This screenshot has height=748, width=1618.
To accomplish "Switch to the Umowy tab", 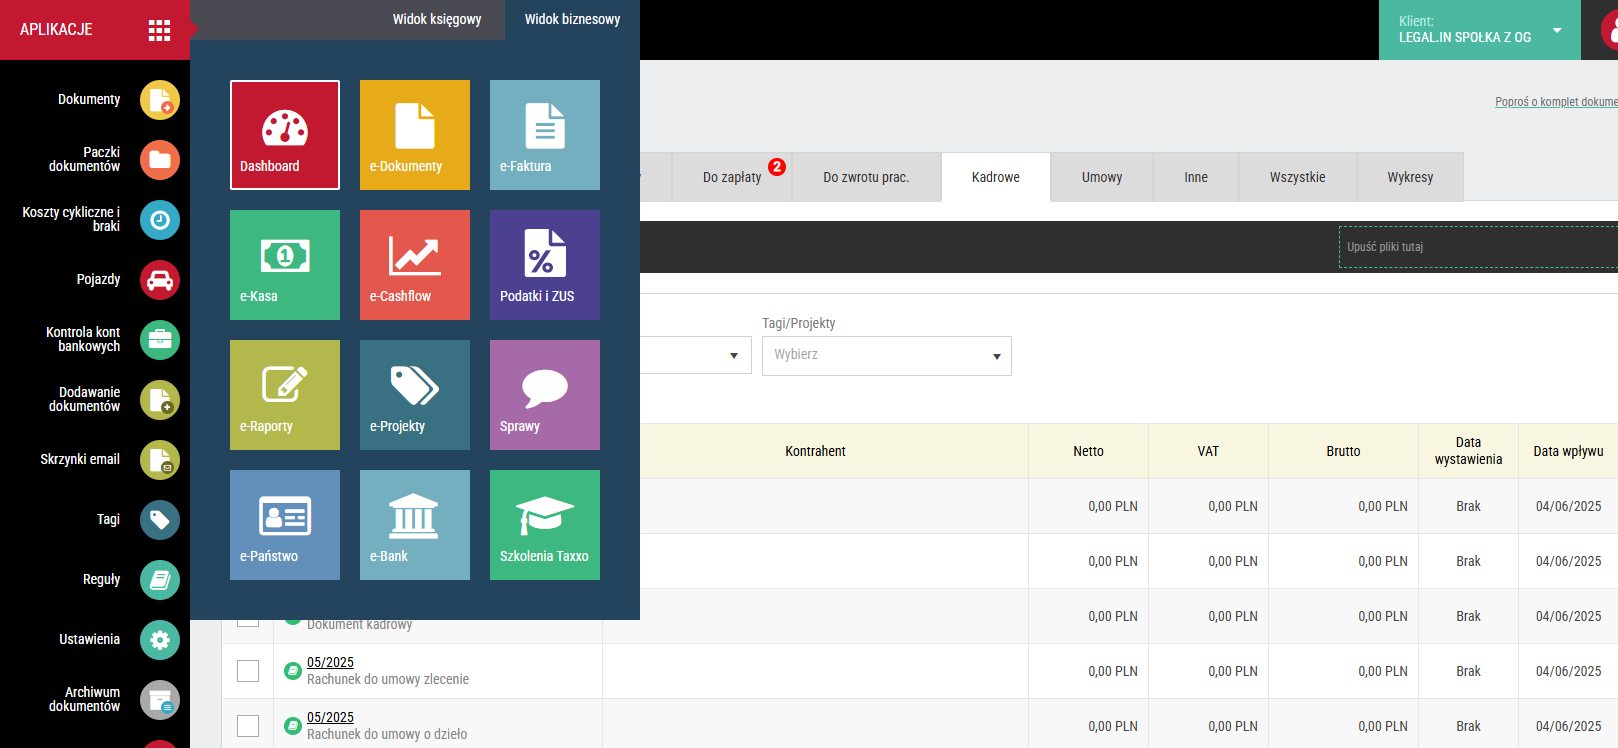I will click(1101, 177).
